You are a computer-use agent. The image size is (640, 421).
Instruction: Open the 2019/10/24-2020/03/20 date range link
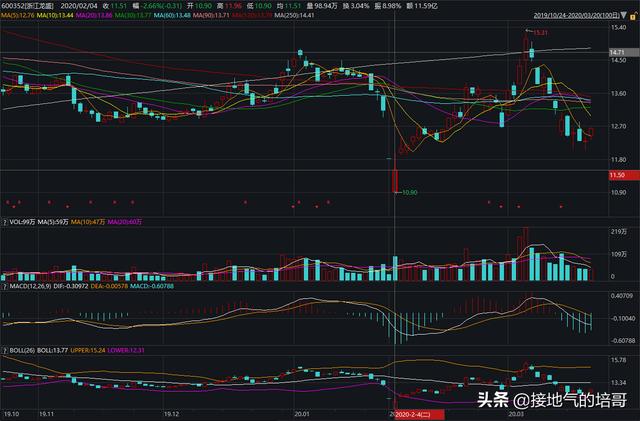[576, 16]
